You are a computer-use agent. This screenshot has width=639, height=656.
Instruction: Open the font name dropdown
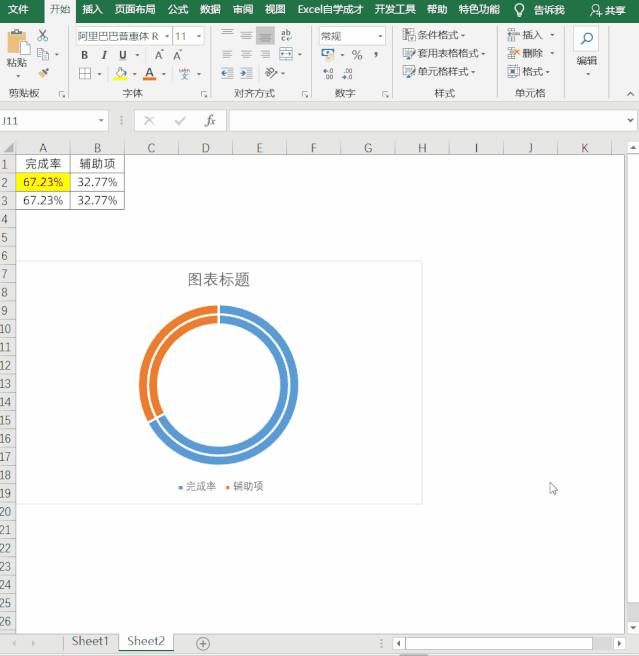(164, 36)
